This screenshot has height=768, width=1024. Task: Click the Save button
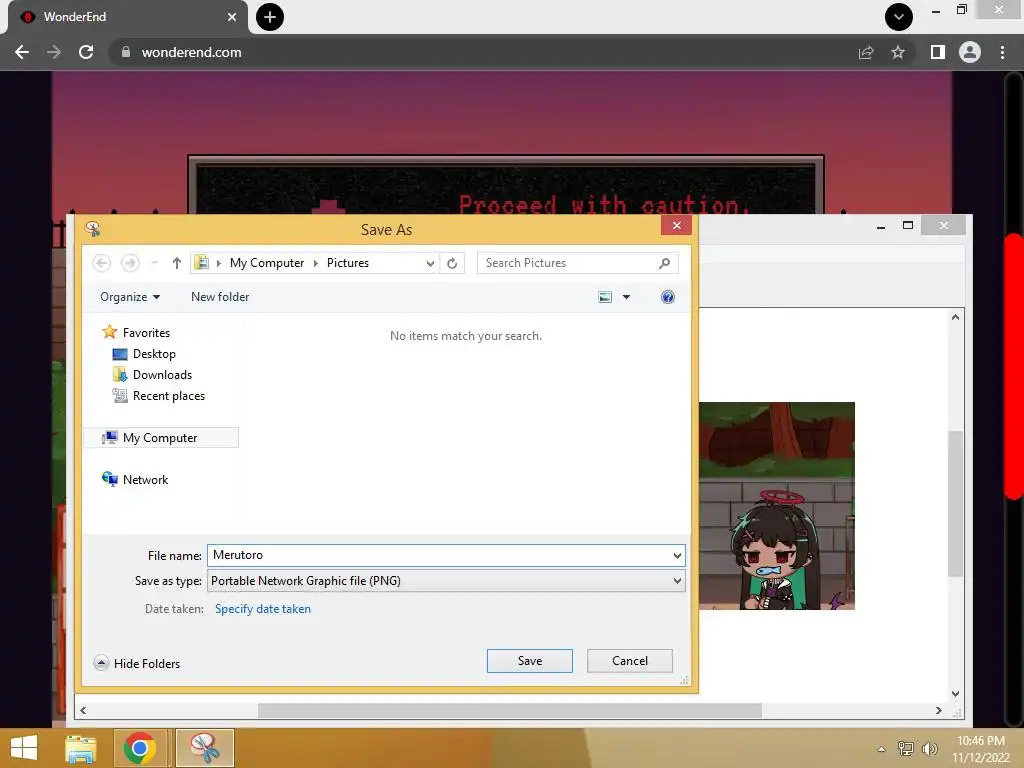[530, 661]
